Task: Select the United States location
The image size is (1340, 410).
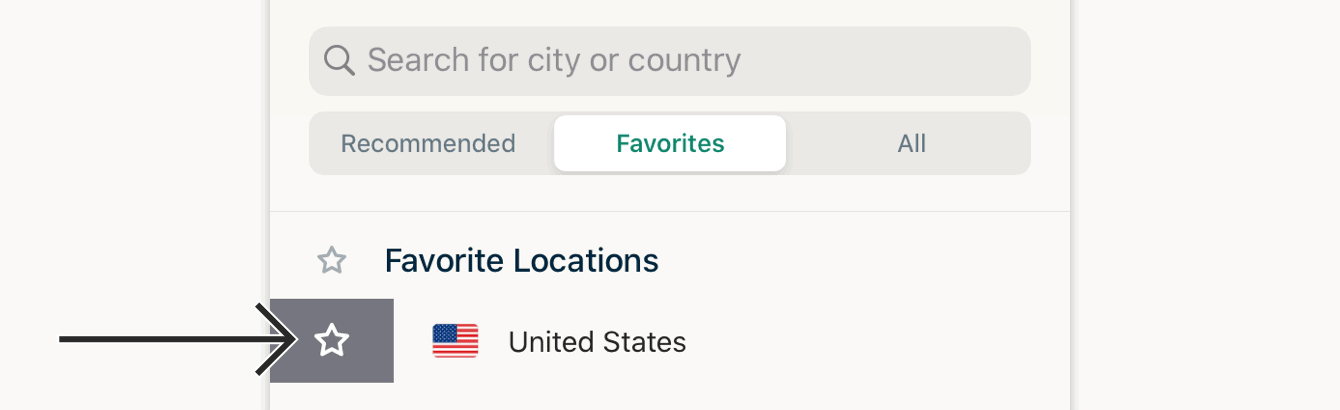Action: pyautogui.click(x=597, y=342)
